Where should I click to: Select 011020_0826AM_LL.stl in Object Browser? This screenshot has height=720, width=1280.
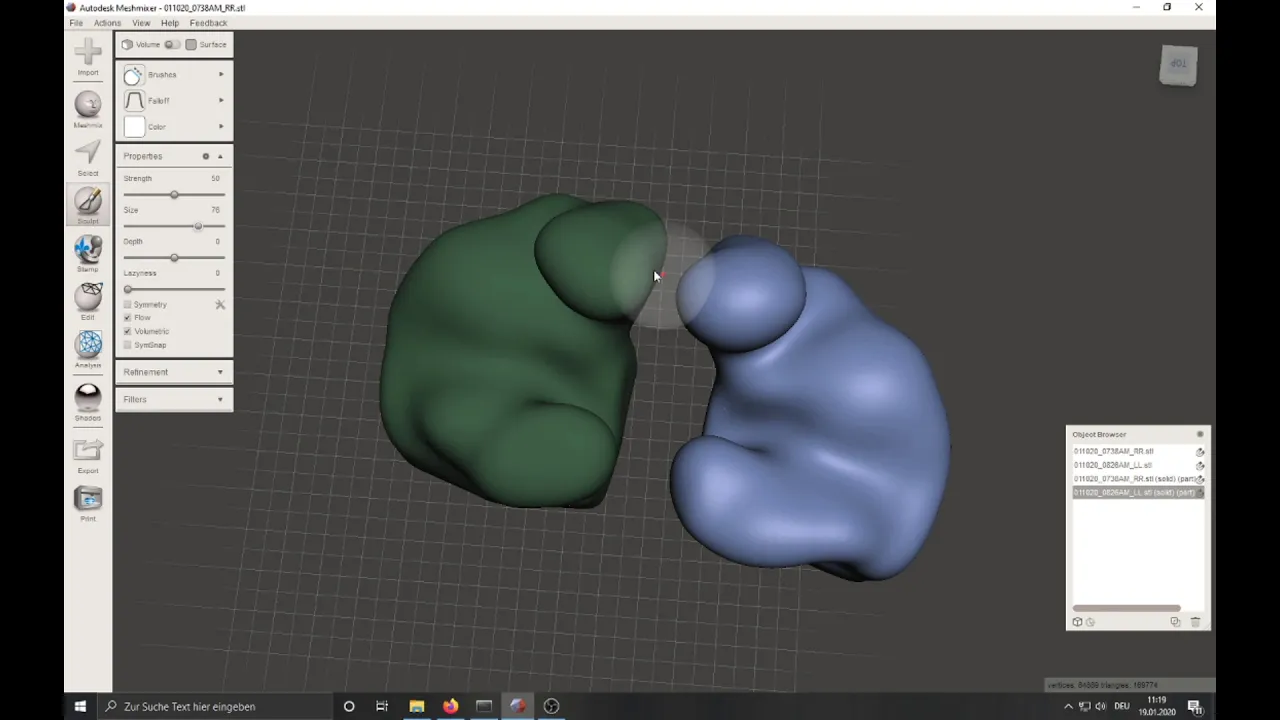[x=1113, y=465]
